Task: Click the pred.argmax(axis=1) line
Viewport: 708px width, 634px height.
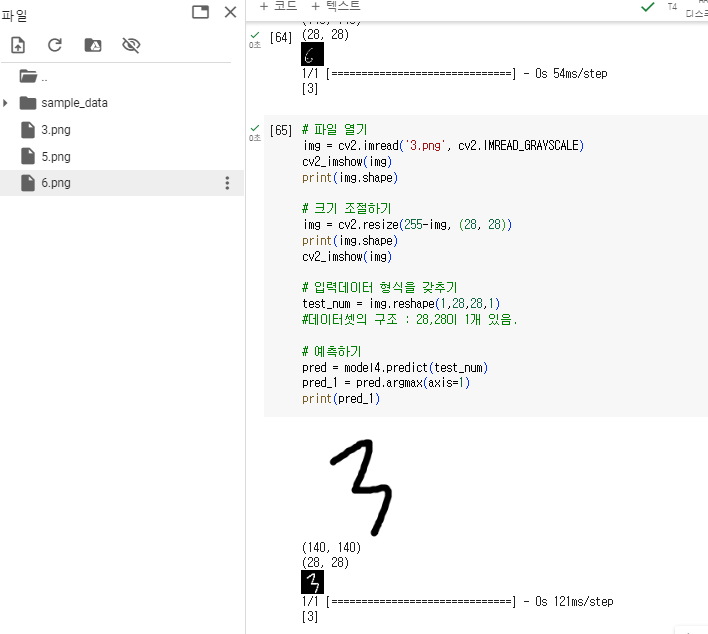Action: (386, 383)
